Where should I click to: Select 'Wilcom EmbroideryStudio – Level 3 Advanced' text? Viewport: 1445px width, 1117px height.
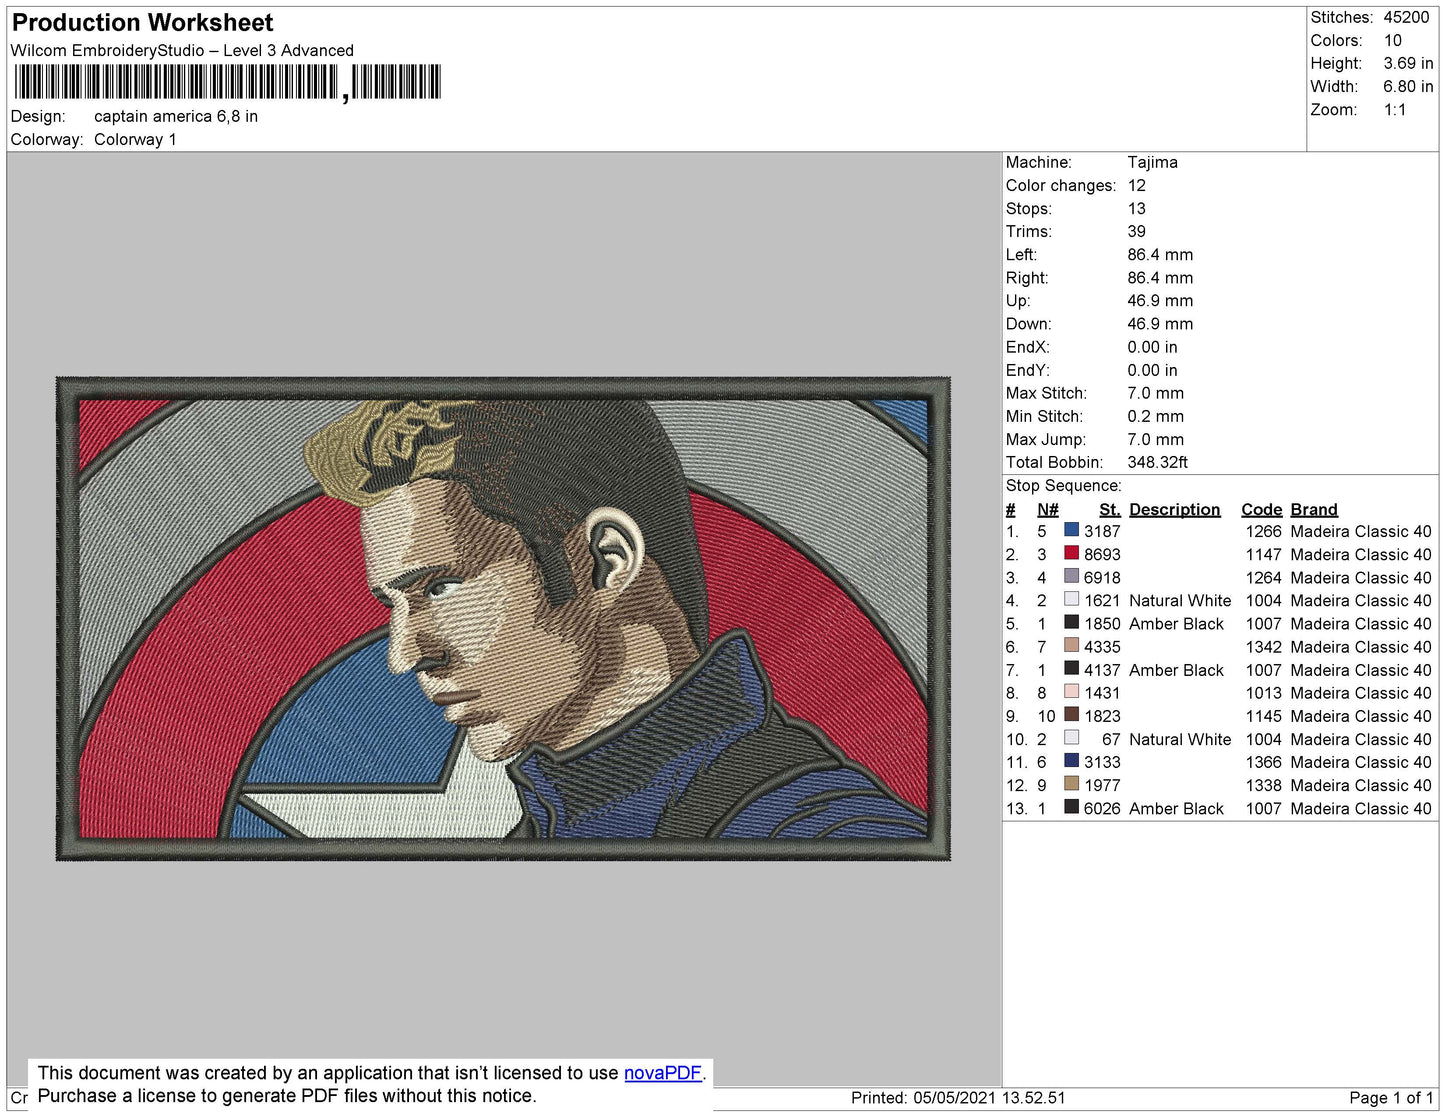(182, 50)
